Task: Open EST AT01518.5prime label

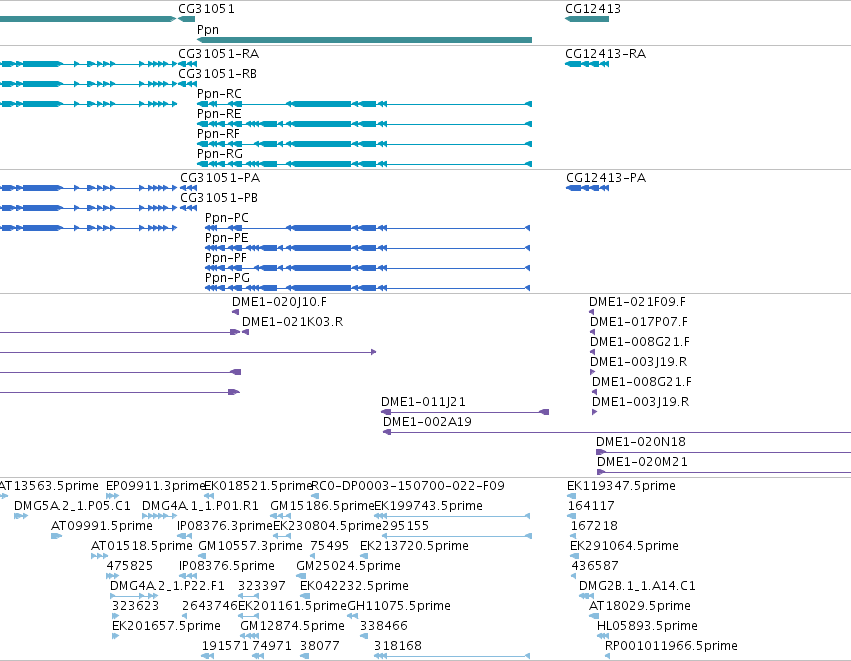Action: pos(142,546)
